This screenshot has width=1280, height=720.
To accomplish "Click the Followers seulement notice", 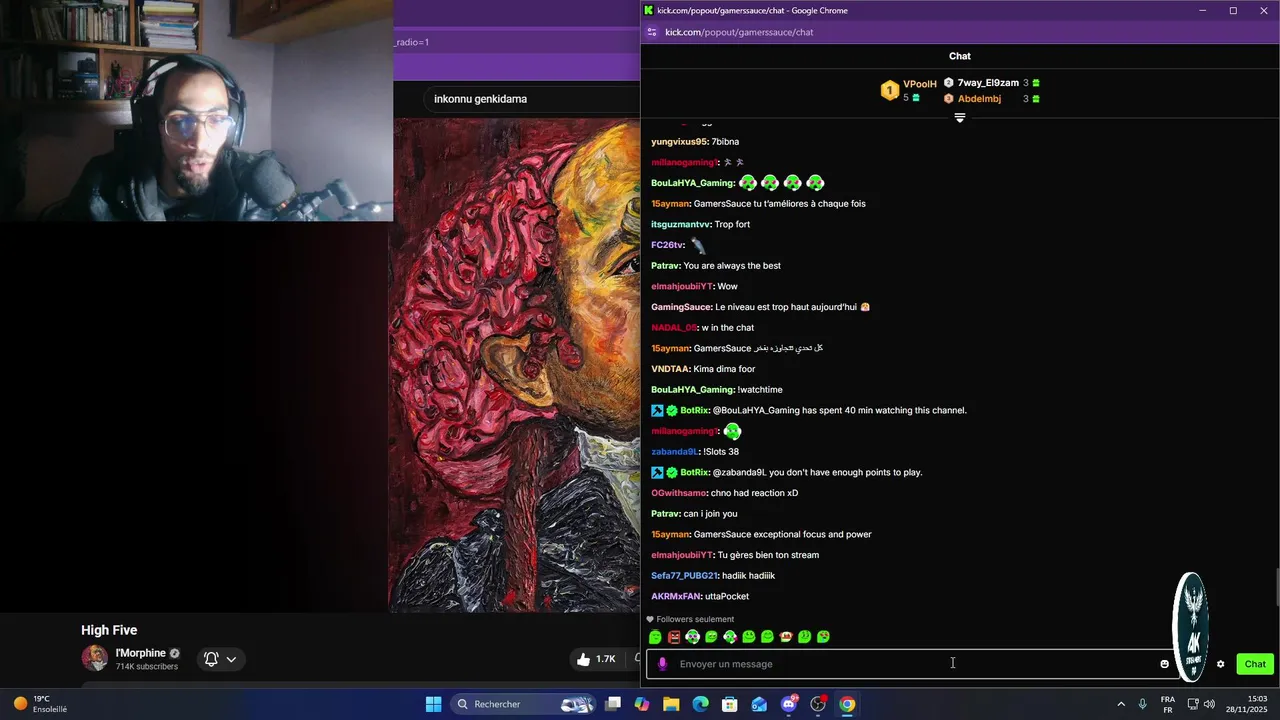I will (690, 619).
